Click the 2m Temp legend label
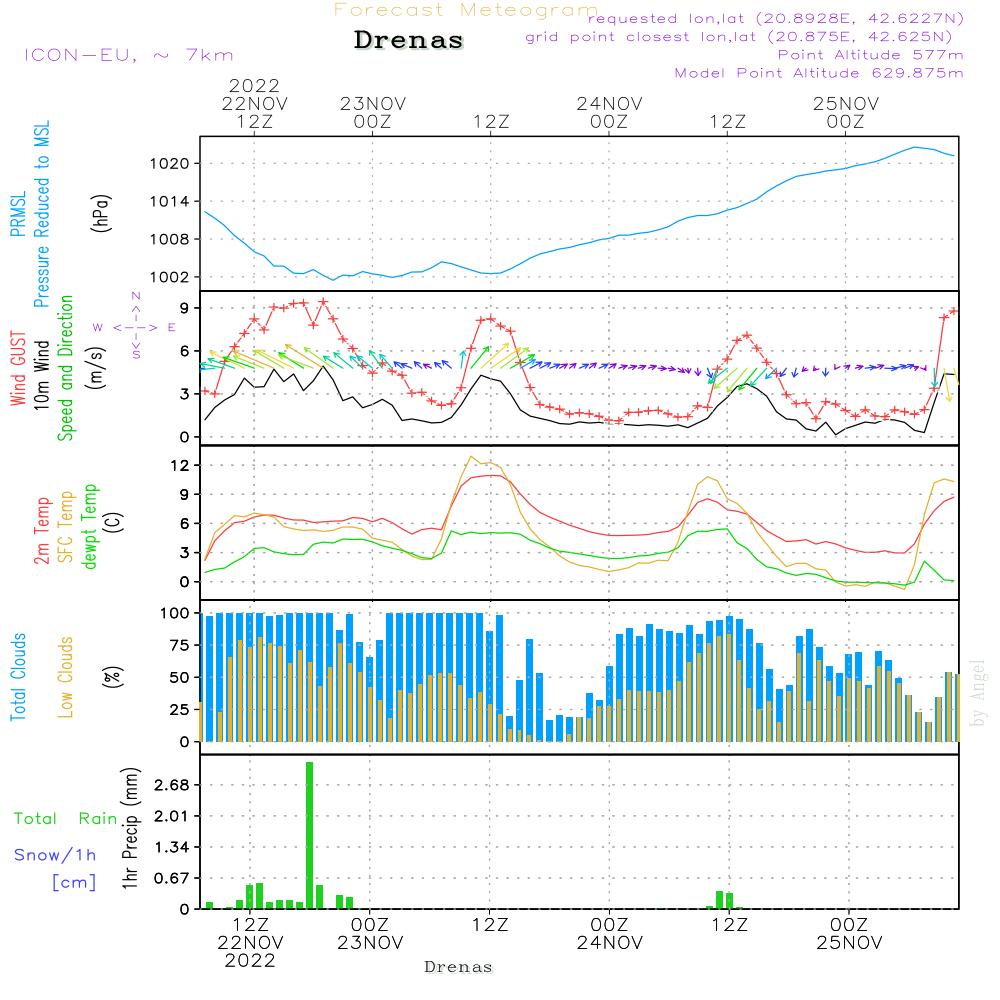Image resolution: width=1000 pixels, height=1000 pixels. pyautogui.click(x=42, y=531)
